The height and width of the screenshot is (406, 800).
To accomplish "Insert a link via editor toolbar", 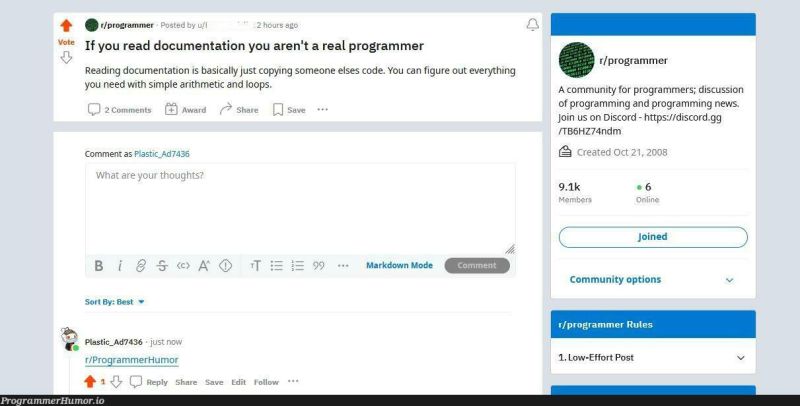I will [141, 266].
